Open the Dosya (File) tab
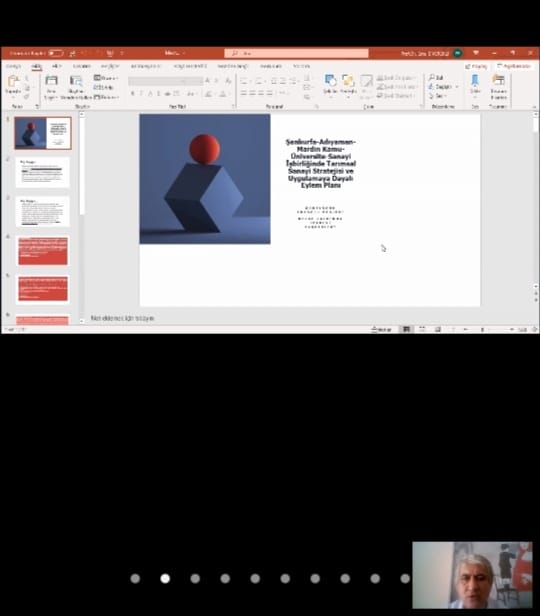Viewport: 540px width, 616px height. (13, 66)
